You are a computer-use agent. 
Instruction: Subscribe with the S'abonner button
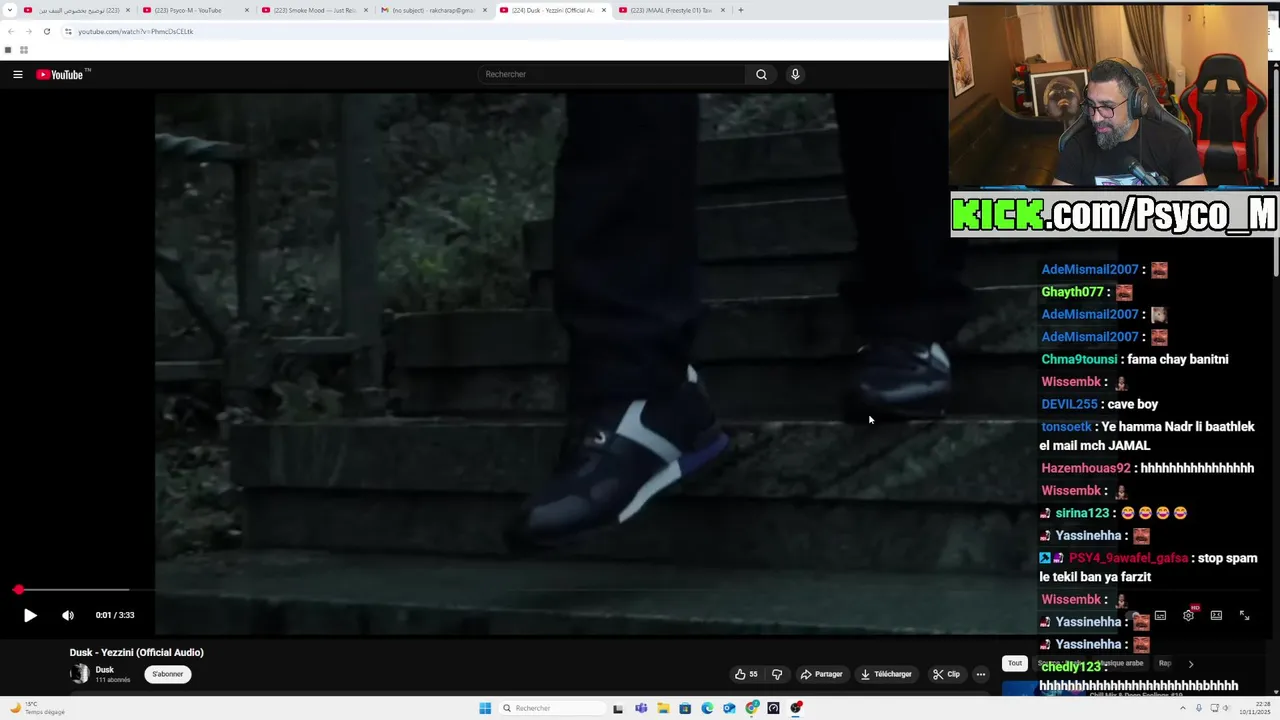[168, 674]
